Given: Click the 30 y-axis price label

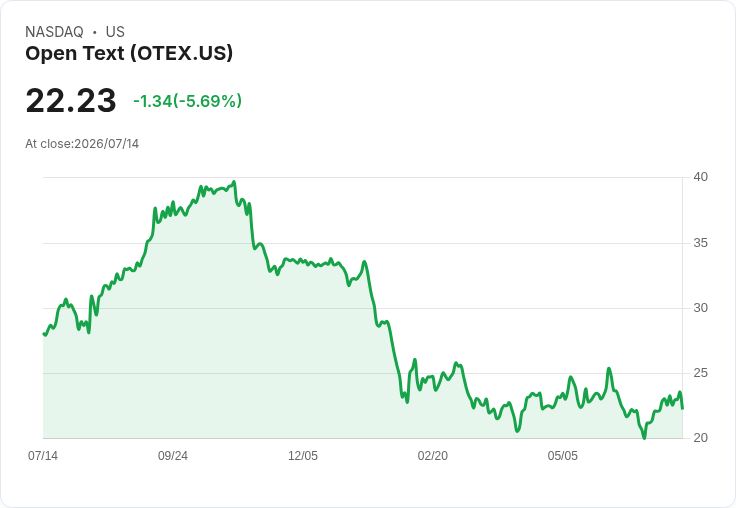Looking at the screenshot, I should [x=700, y=308].
